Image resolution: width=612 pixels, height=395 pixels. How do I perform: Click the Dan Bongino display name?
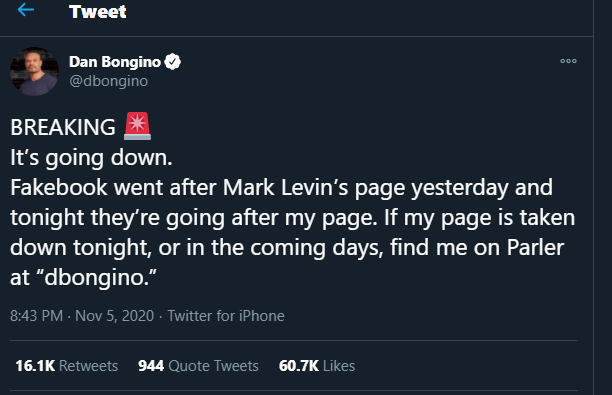click(115, 62)
